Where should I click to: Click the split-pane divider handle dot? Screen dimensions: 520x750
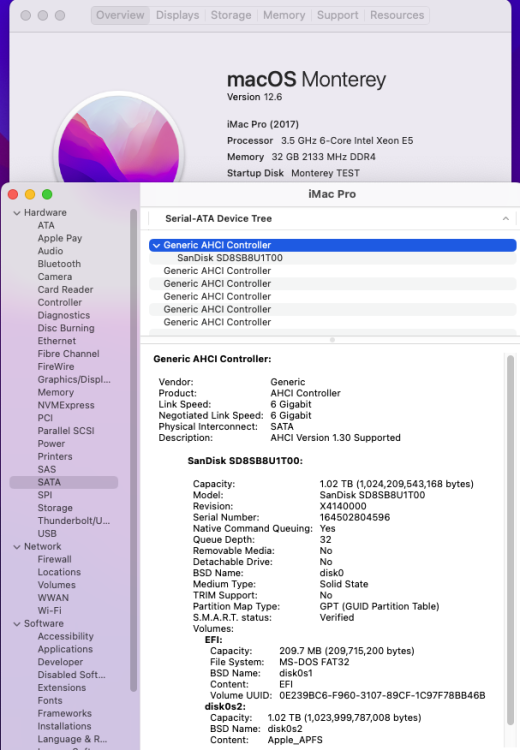tap(332, 340)
